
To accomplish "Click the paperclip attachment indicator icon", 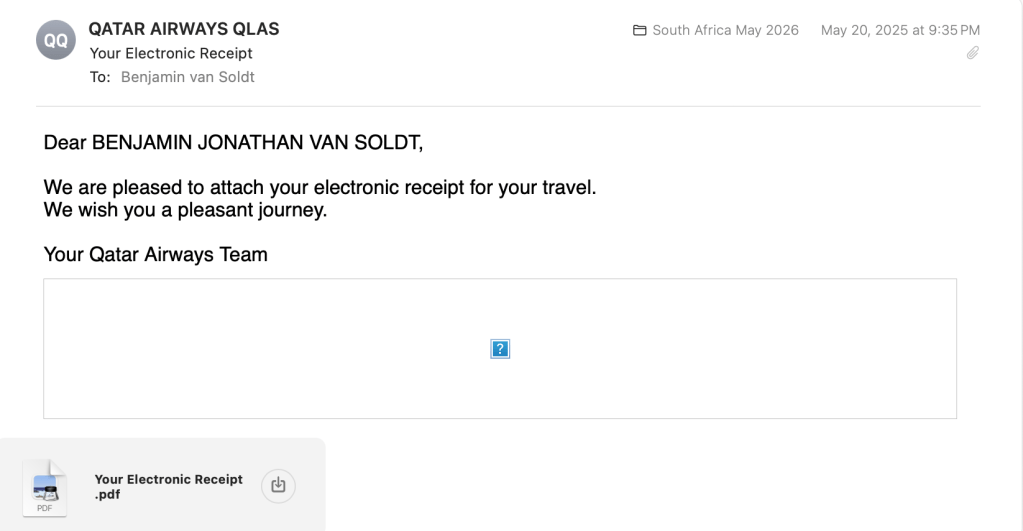I will pos(972,53).
